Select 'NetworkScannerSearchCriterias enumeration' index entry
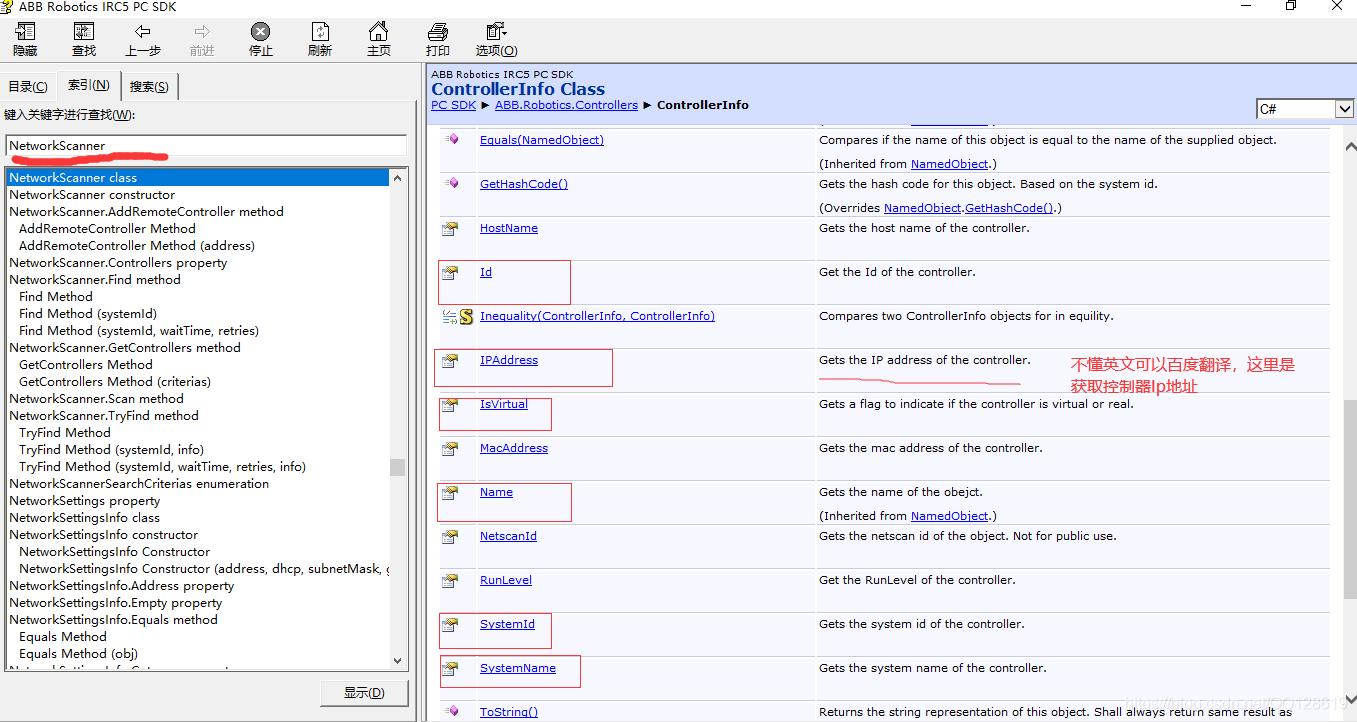 click(x=139, y=484)
